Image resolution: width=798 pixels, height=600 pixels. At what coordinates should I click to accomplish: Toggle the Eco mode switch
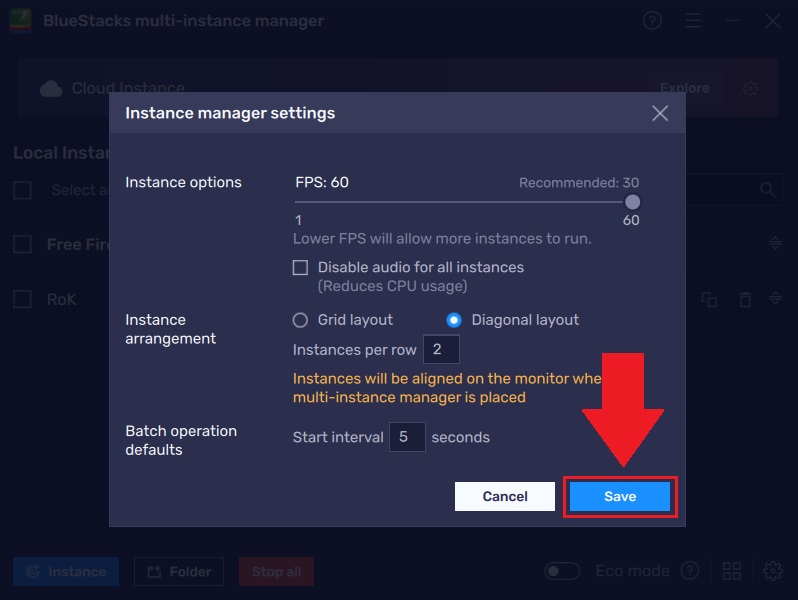tap(562, 571)
